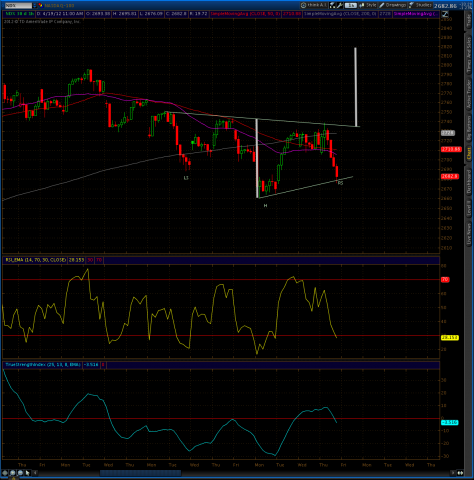
Task: Select the pointer cursor tool icon
Action: tap(28, 473)
